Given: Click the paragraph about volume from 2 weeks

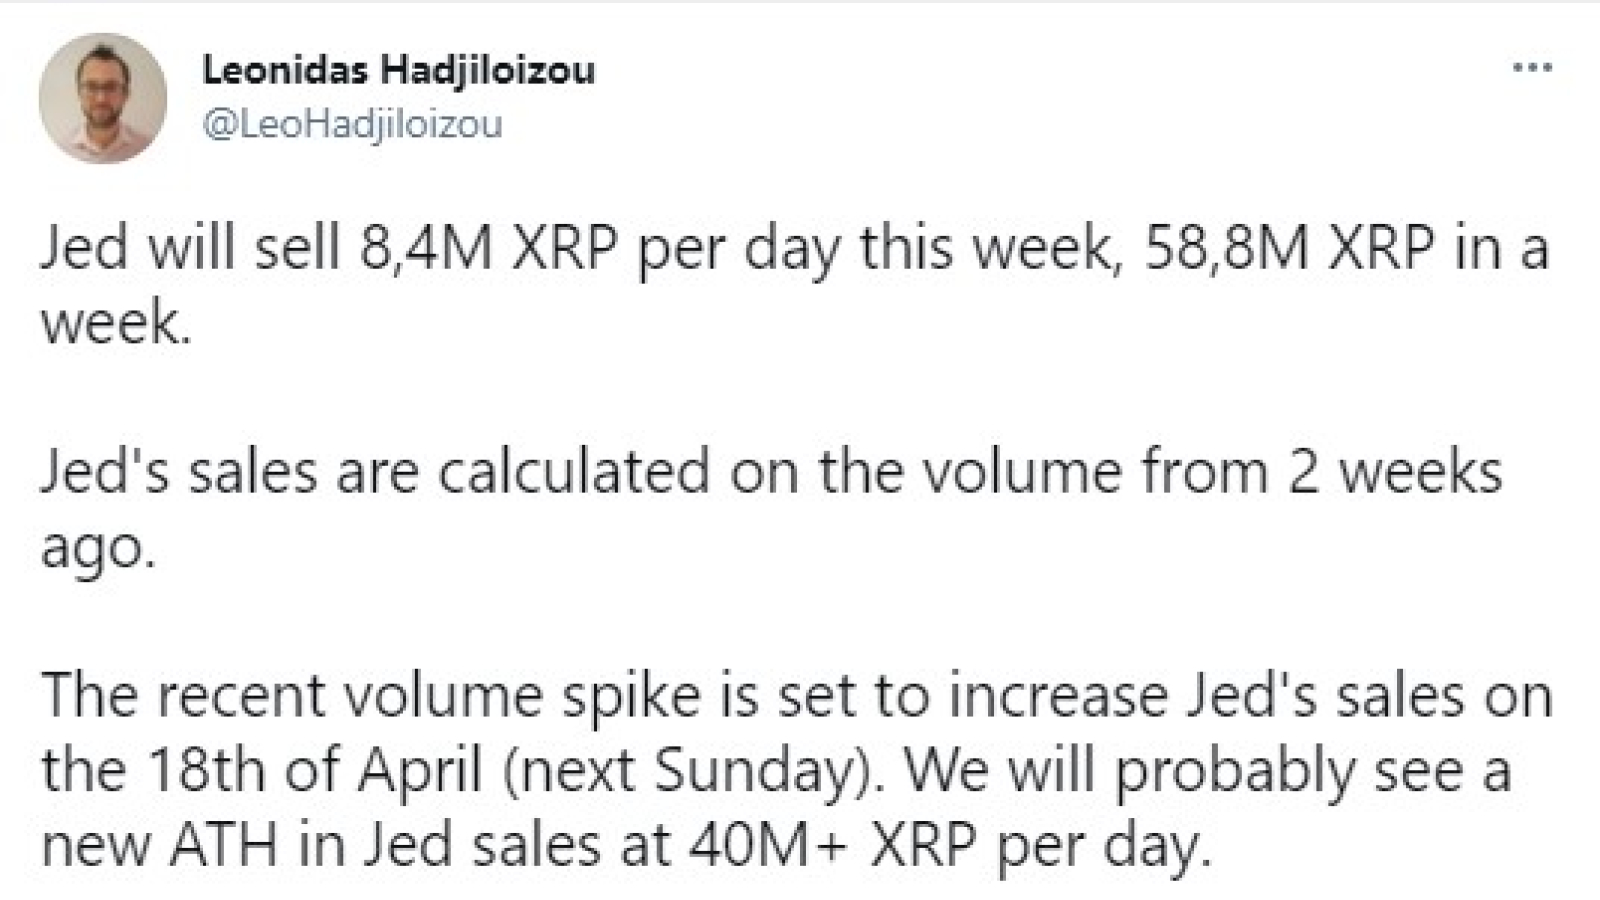Looking at the screenshot, I should click(771, 509).
